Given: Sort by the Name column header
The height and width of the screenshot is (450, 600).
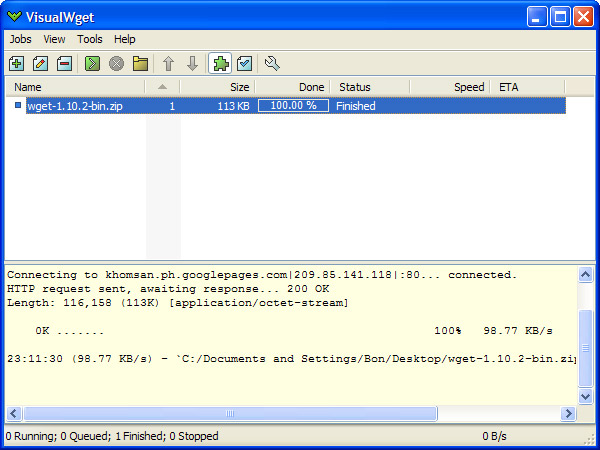Looking at the screenshot, I should [x=75, y=87].
